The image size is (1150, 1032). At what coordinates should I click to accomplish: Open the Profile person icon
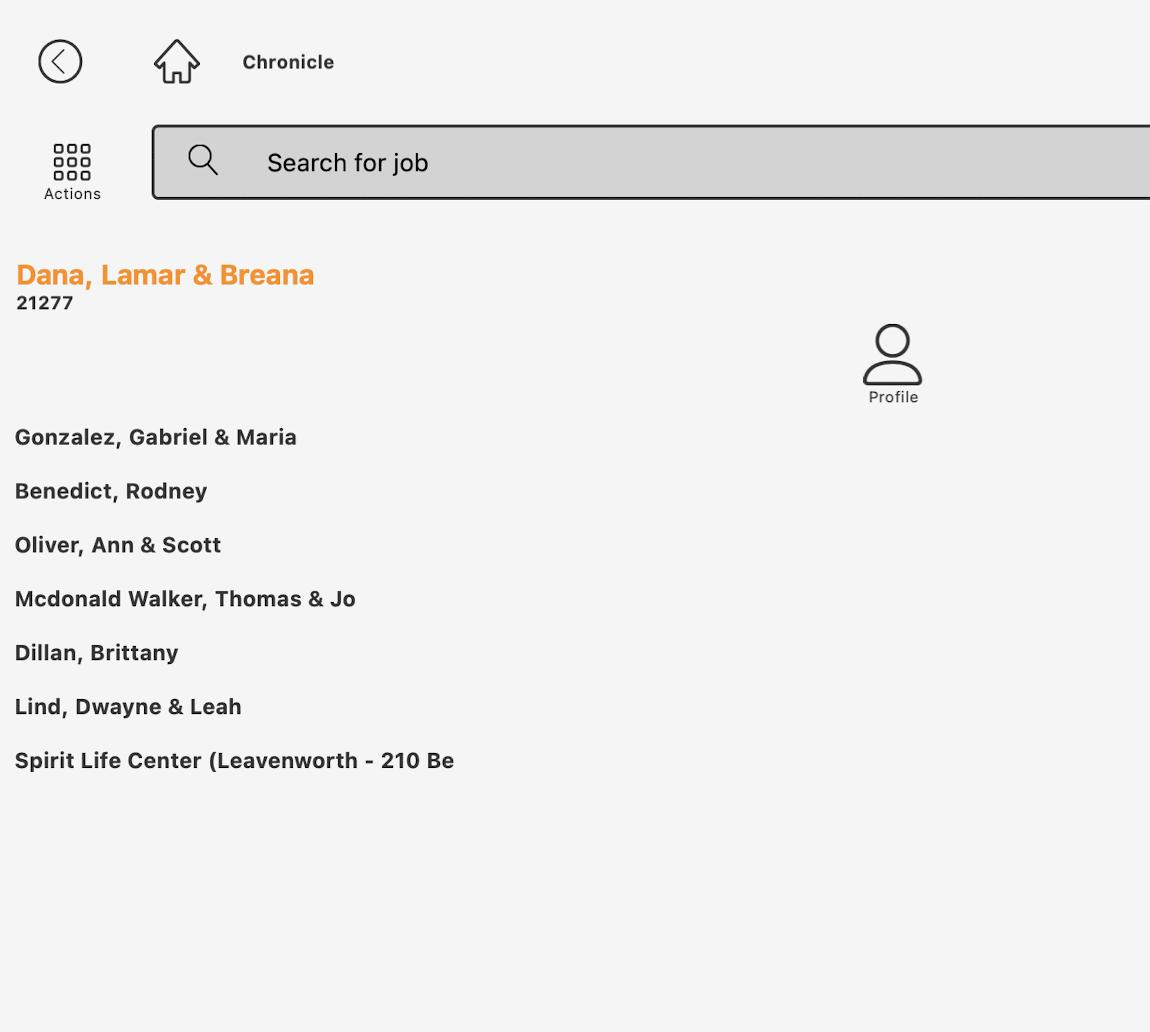point(892,354)
